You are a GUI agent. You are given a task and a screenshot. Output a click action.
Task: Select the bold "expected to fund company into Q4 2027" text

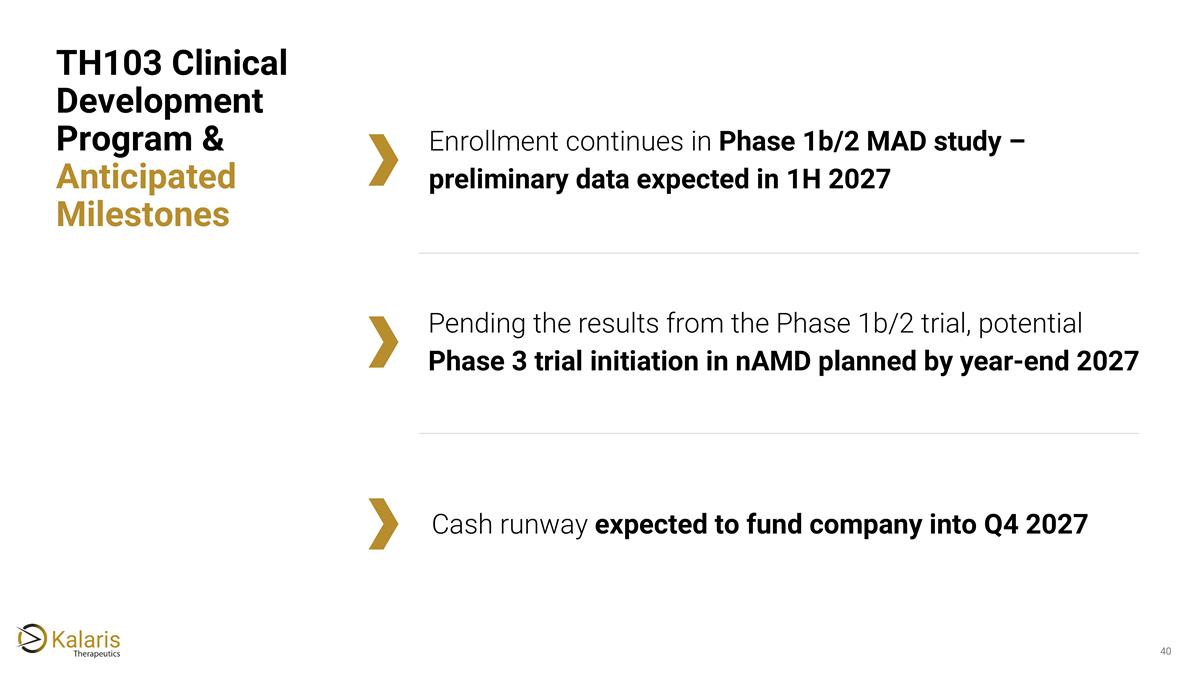click(x=841, y=524)
